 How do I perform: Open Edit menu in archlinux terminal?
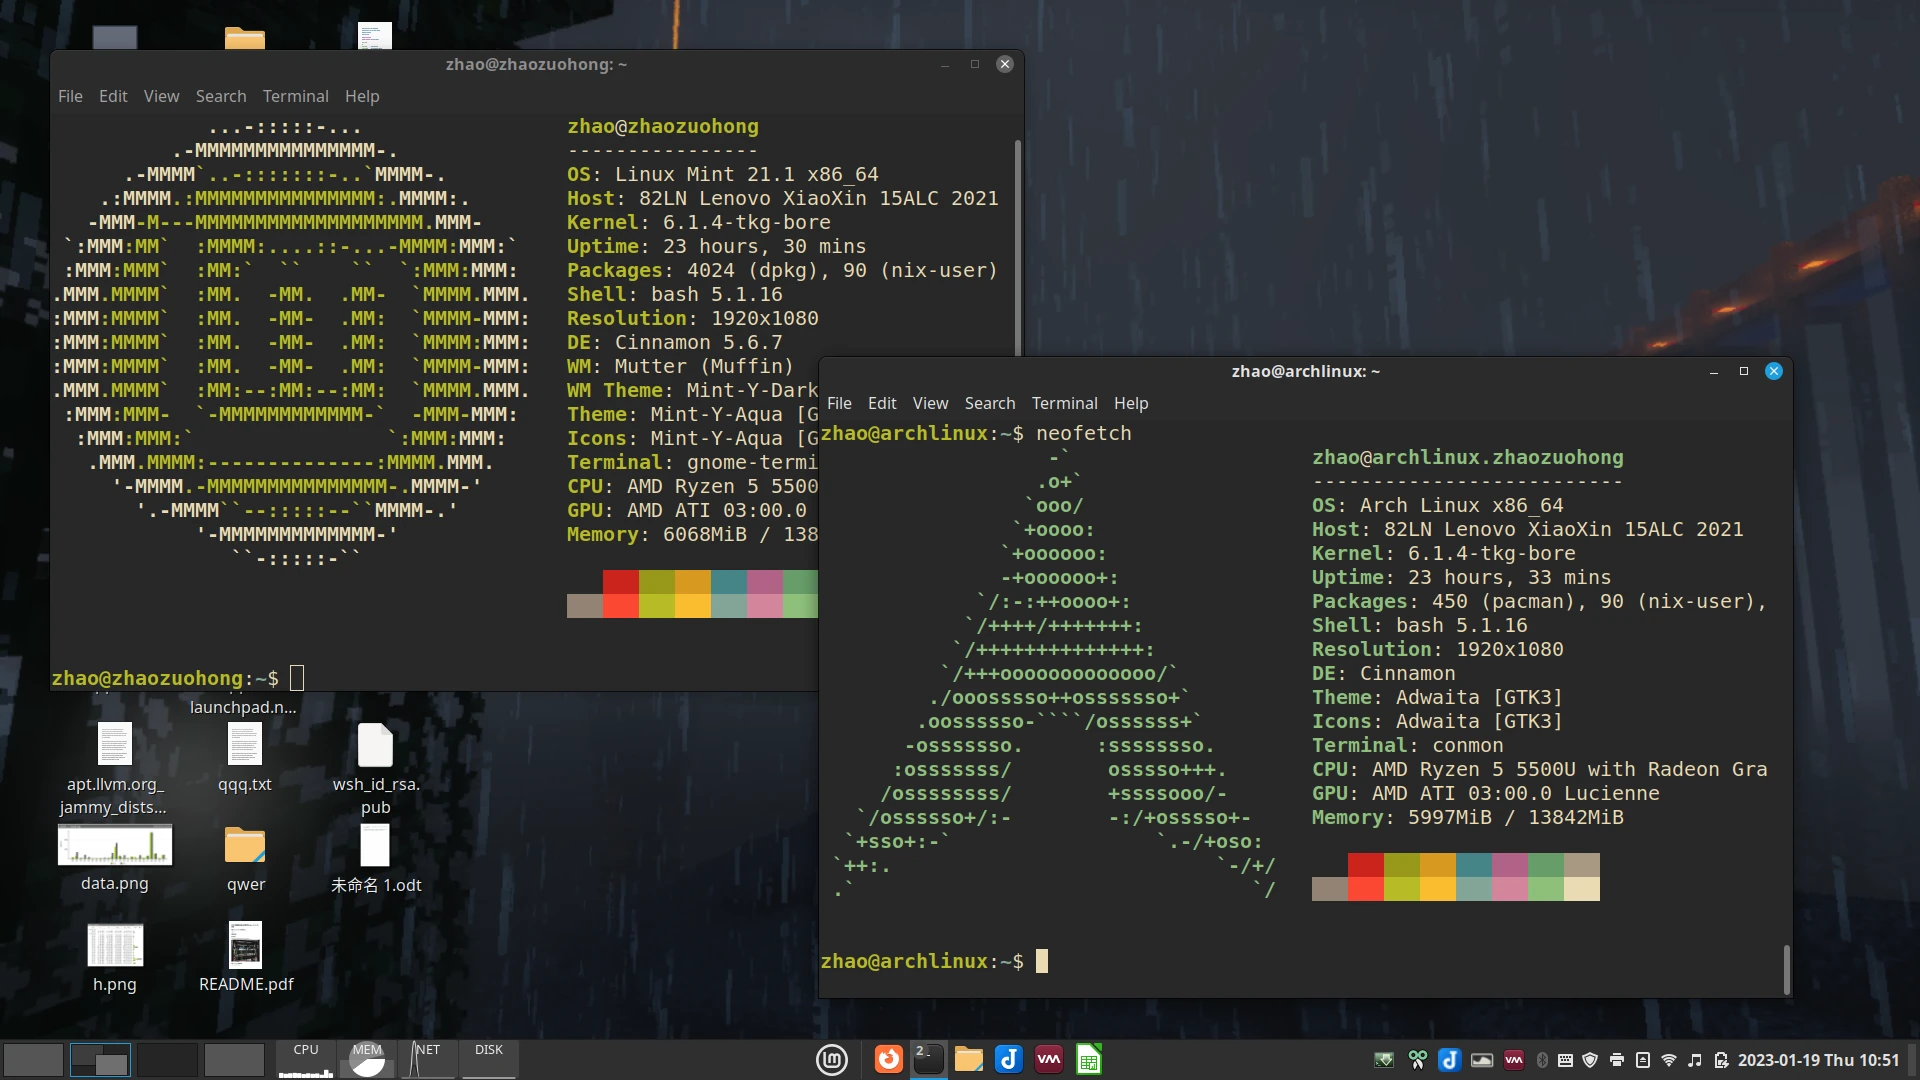point(882,403)
